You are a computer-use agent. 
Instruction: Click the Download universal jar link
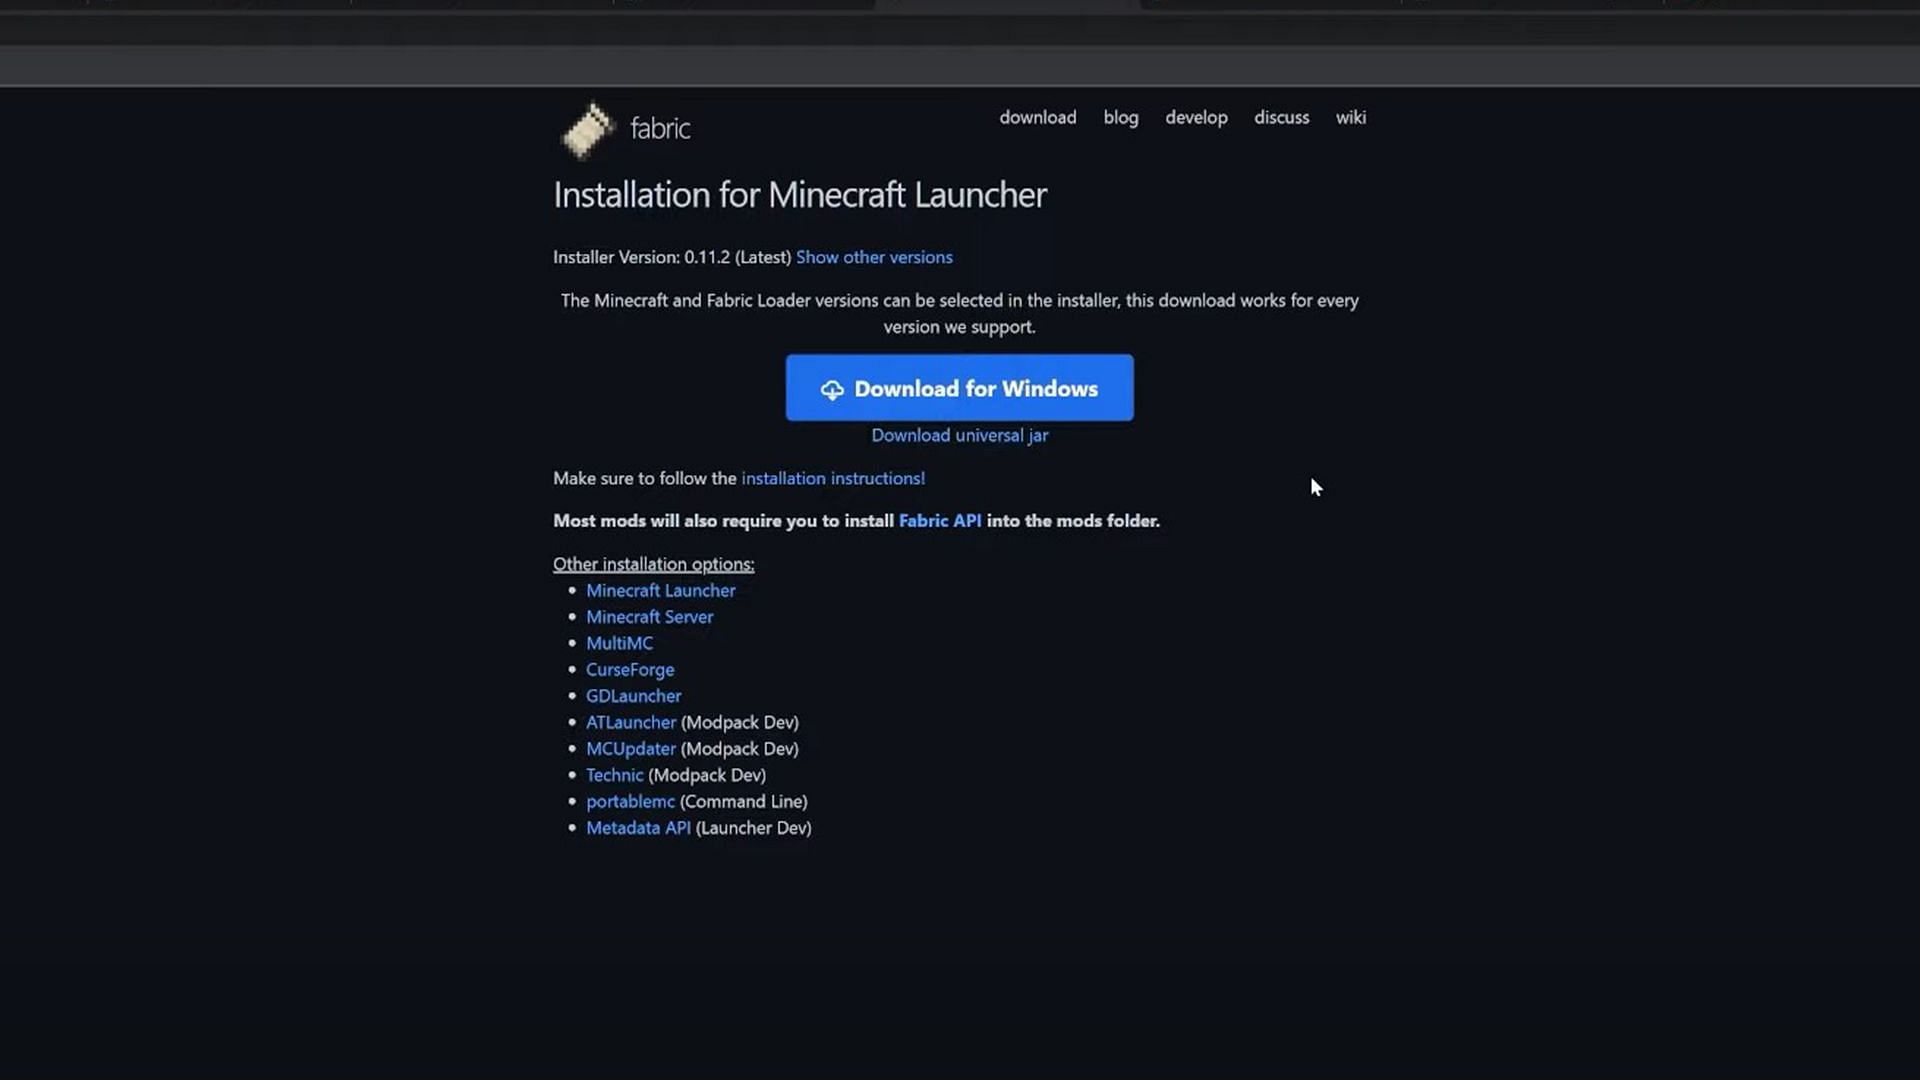(x=960, y=435)
